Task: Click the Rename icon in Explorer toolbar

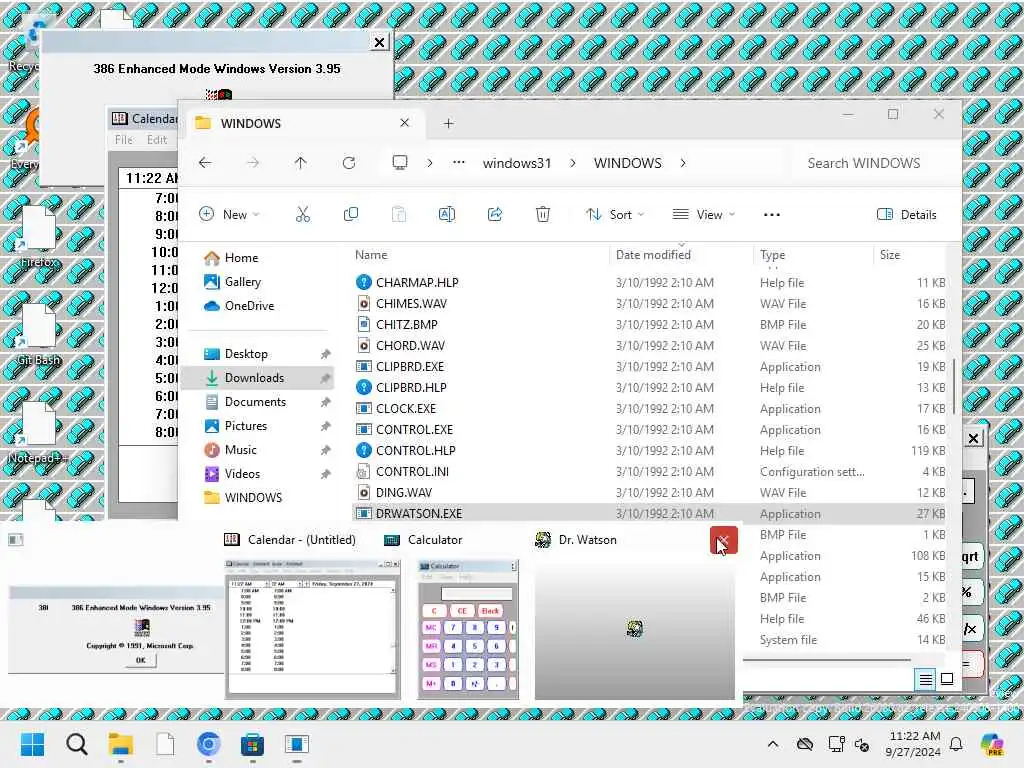Action: (x=447, y=214)
